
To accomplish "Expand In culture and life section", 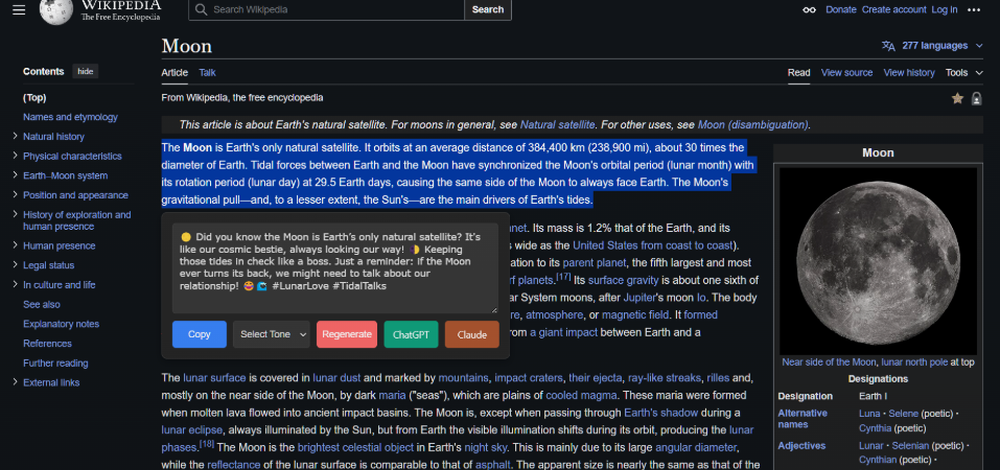I will 15,284.
